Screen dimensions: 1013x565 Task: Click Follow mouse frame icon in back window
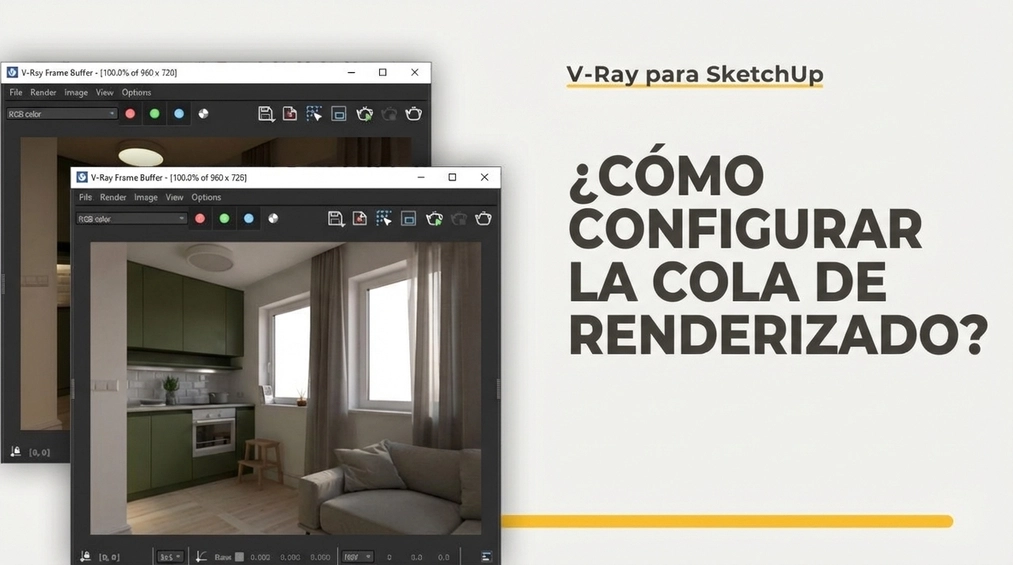click(339, 114)
